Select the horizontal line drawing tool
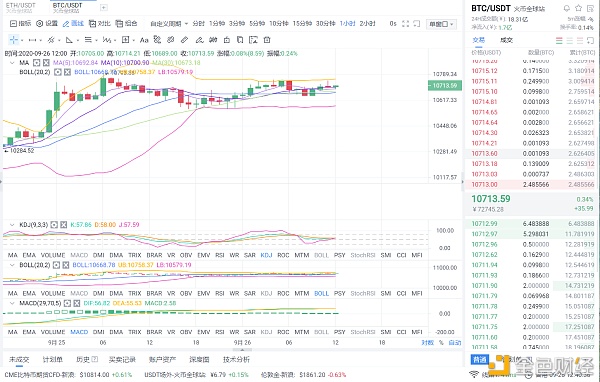 click(x=33, y=40)
